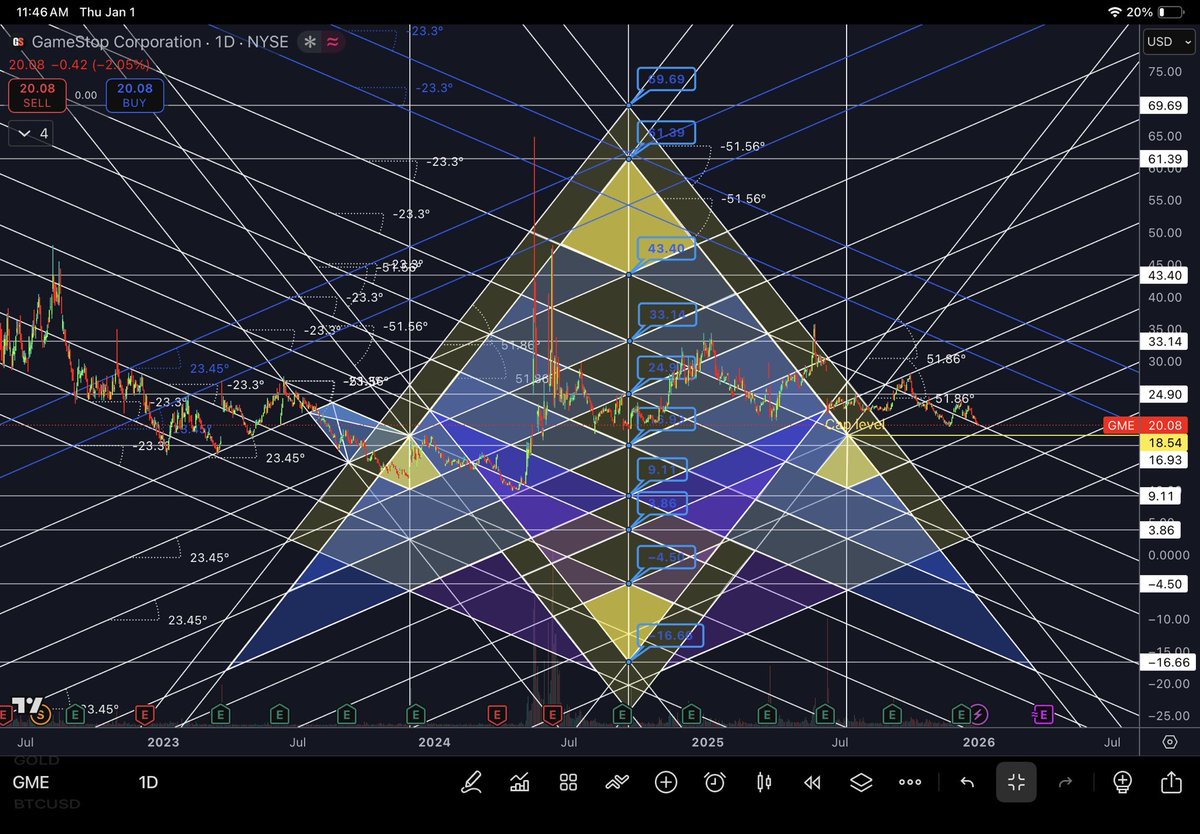
Task: Open symbol search via GME label
Action: coord(31,783)
